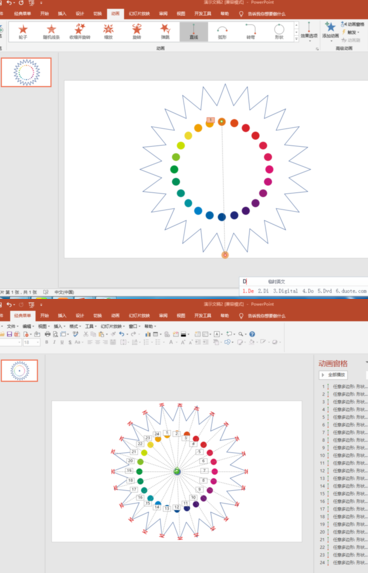Open the 文件 File classic menu
This screenshot has width=368, height=573.
tap(11, 326)
